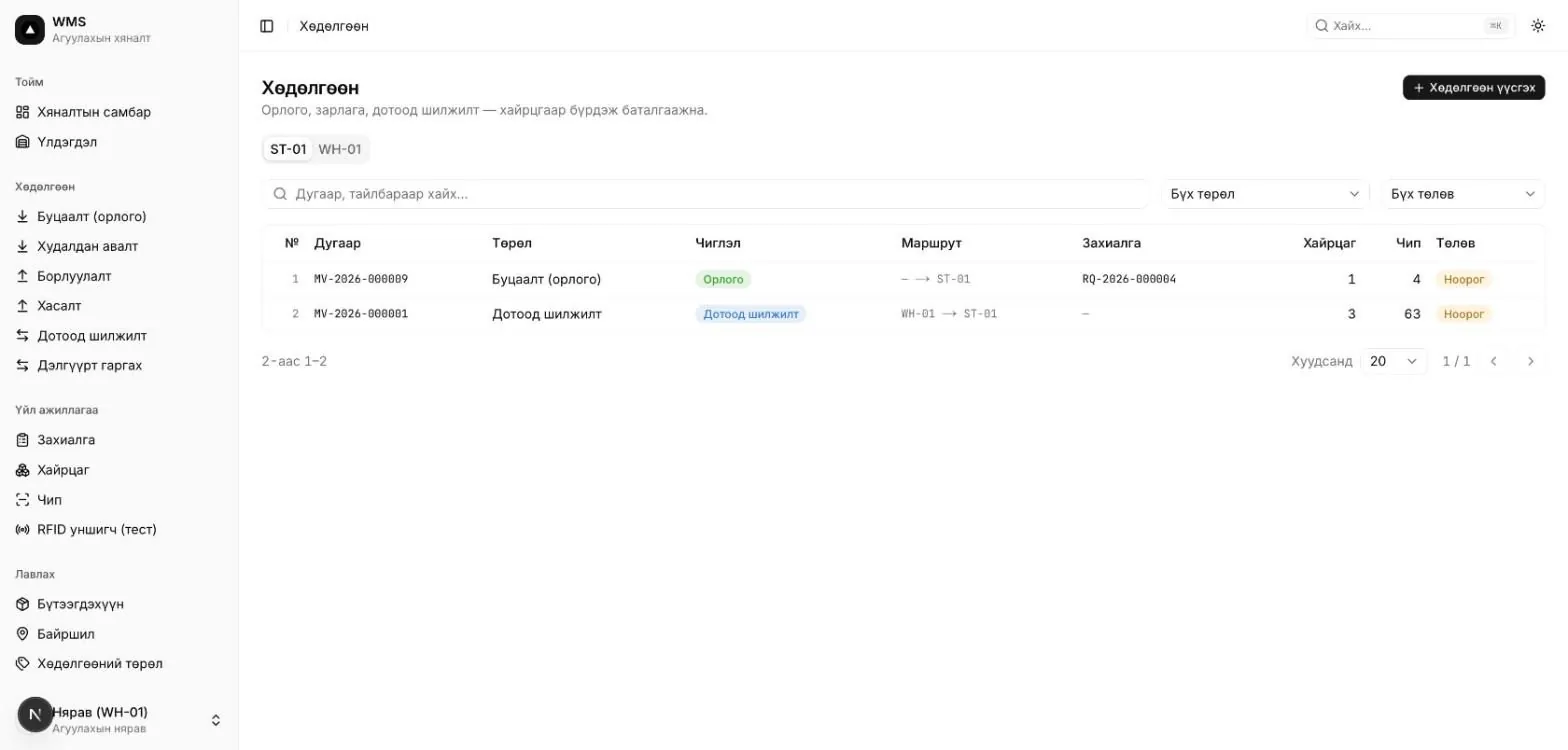Screen dimensions: 1568x750
Task: Open Байршил location pin icon
Action: [x=23, y=634]
